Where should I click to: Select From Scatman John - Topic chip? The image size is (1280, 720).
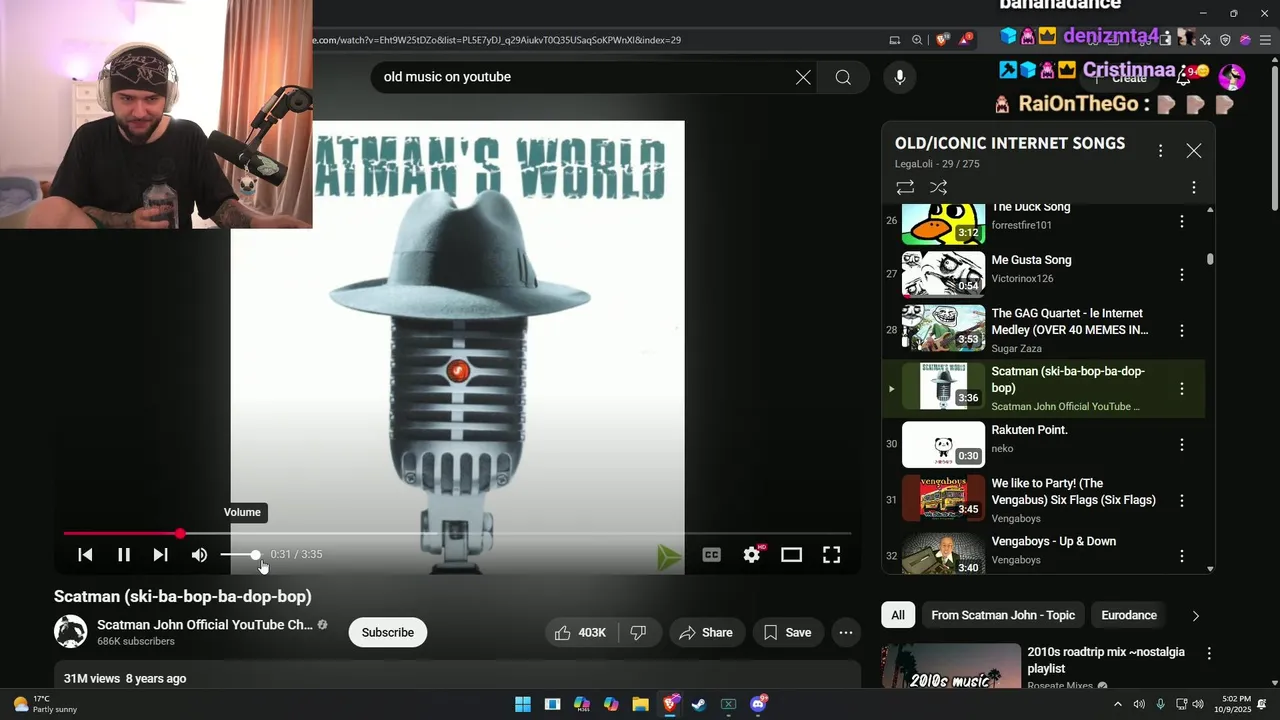click(1003, 615)
